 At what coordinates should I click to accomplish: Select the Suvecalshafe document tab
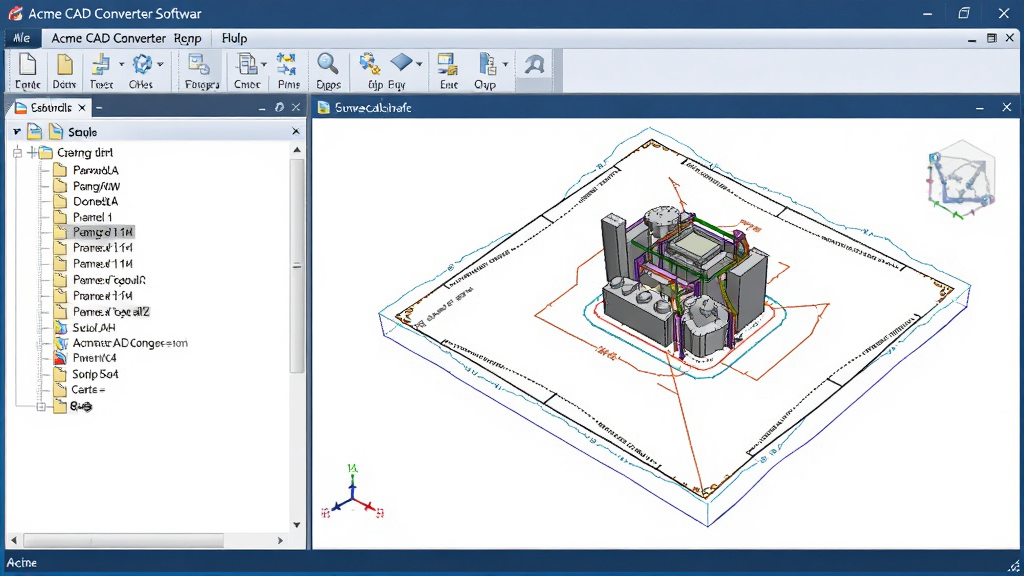coord(373,108)
